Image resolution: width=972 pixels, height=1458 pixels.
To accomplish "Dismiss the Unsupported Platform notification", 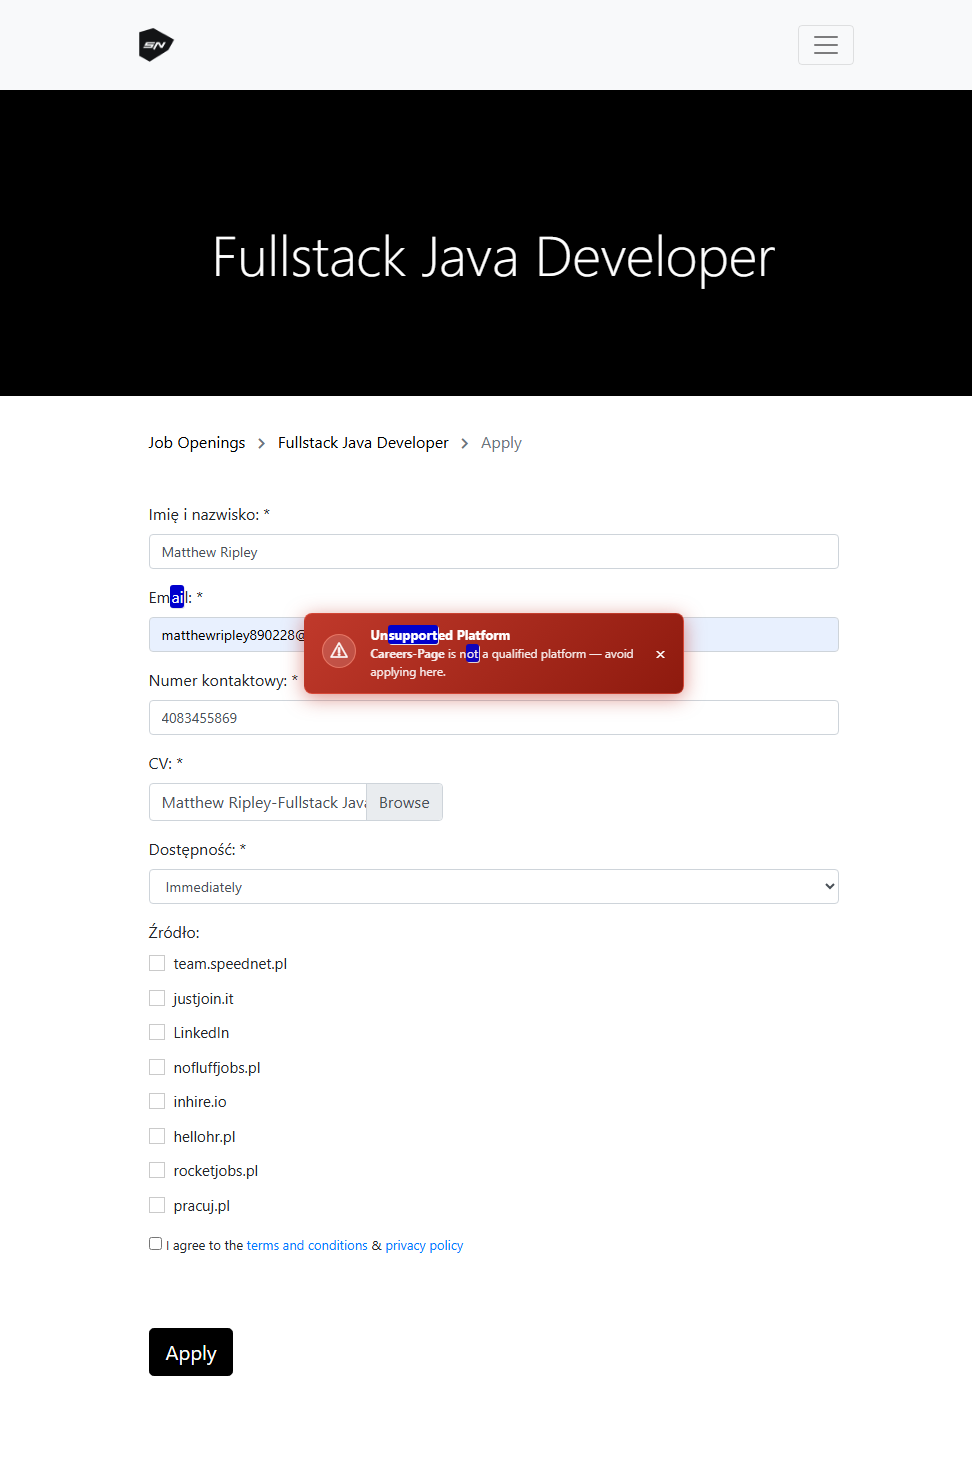I will pyautogui.click(x=660, y=654).
